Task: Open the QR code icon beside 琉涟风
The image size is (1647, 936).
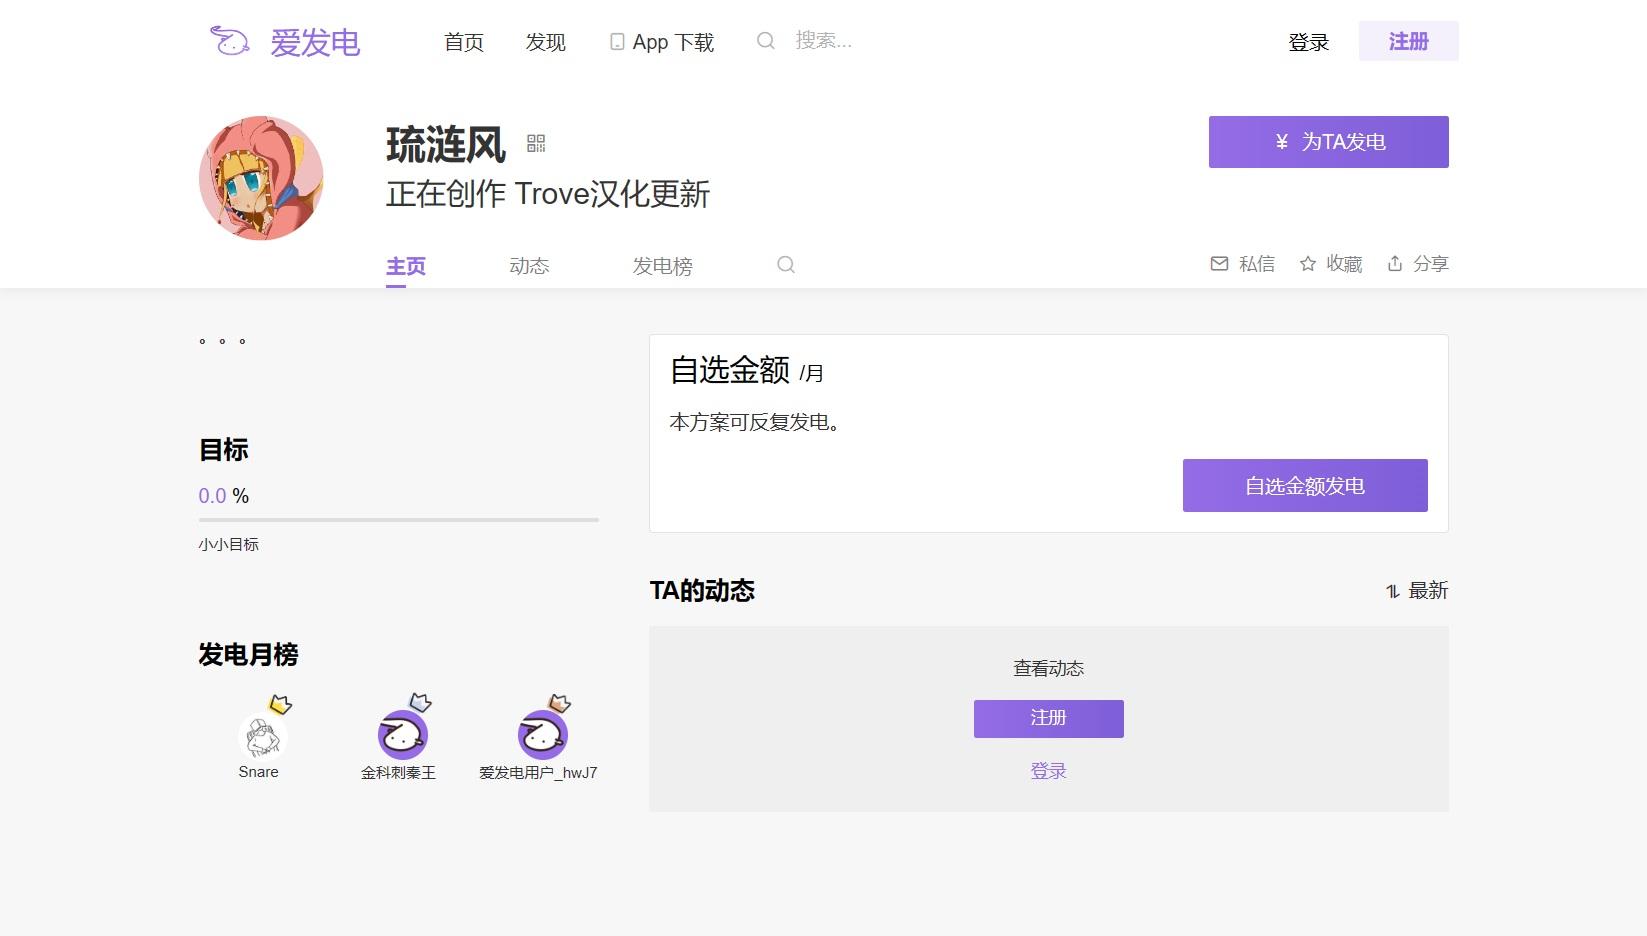Action: [536, 144]
